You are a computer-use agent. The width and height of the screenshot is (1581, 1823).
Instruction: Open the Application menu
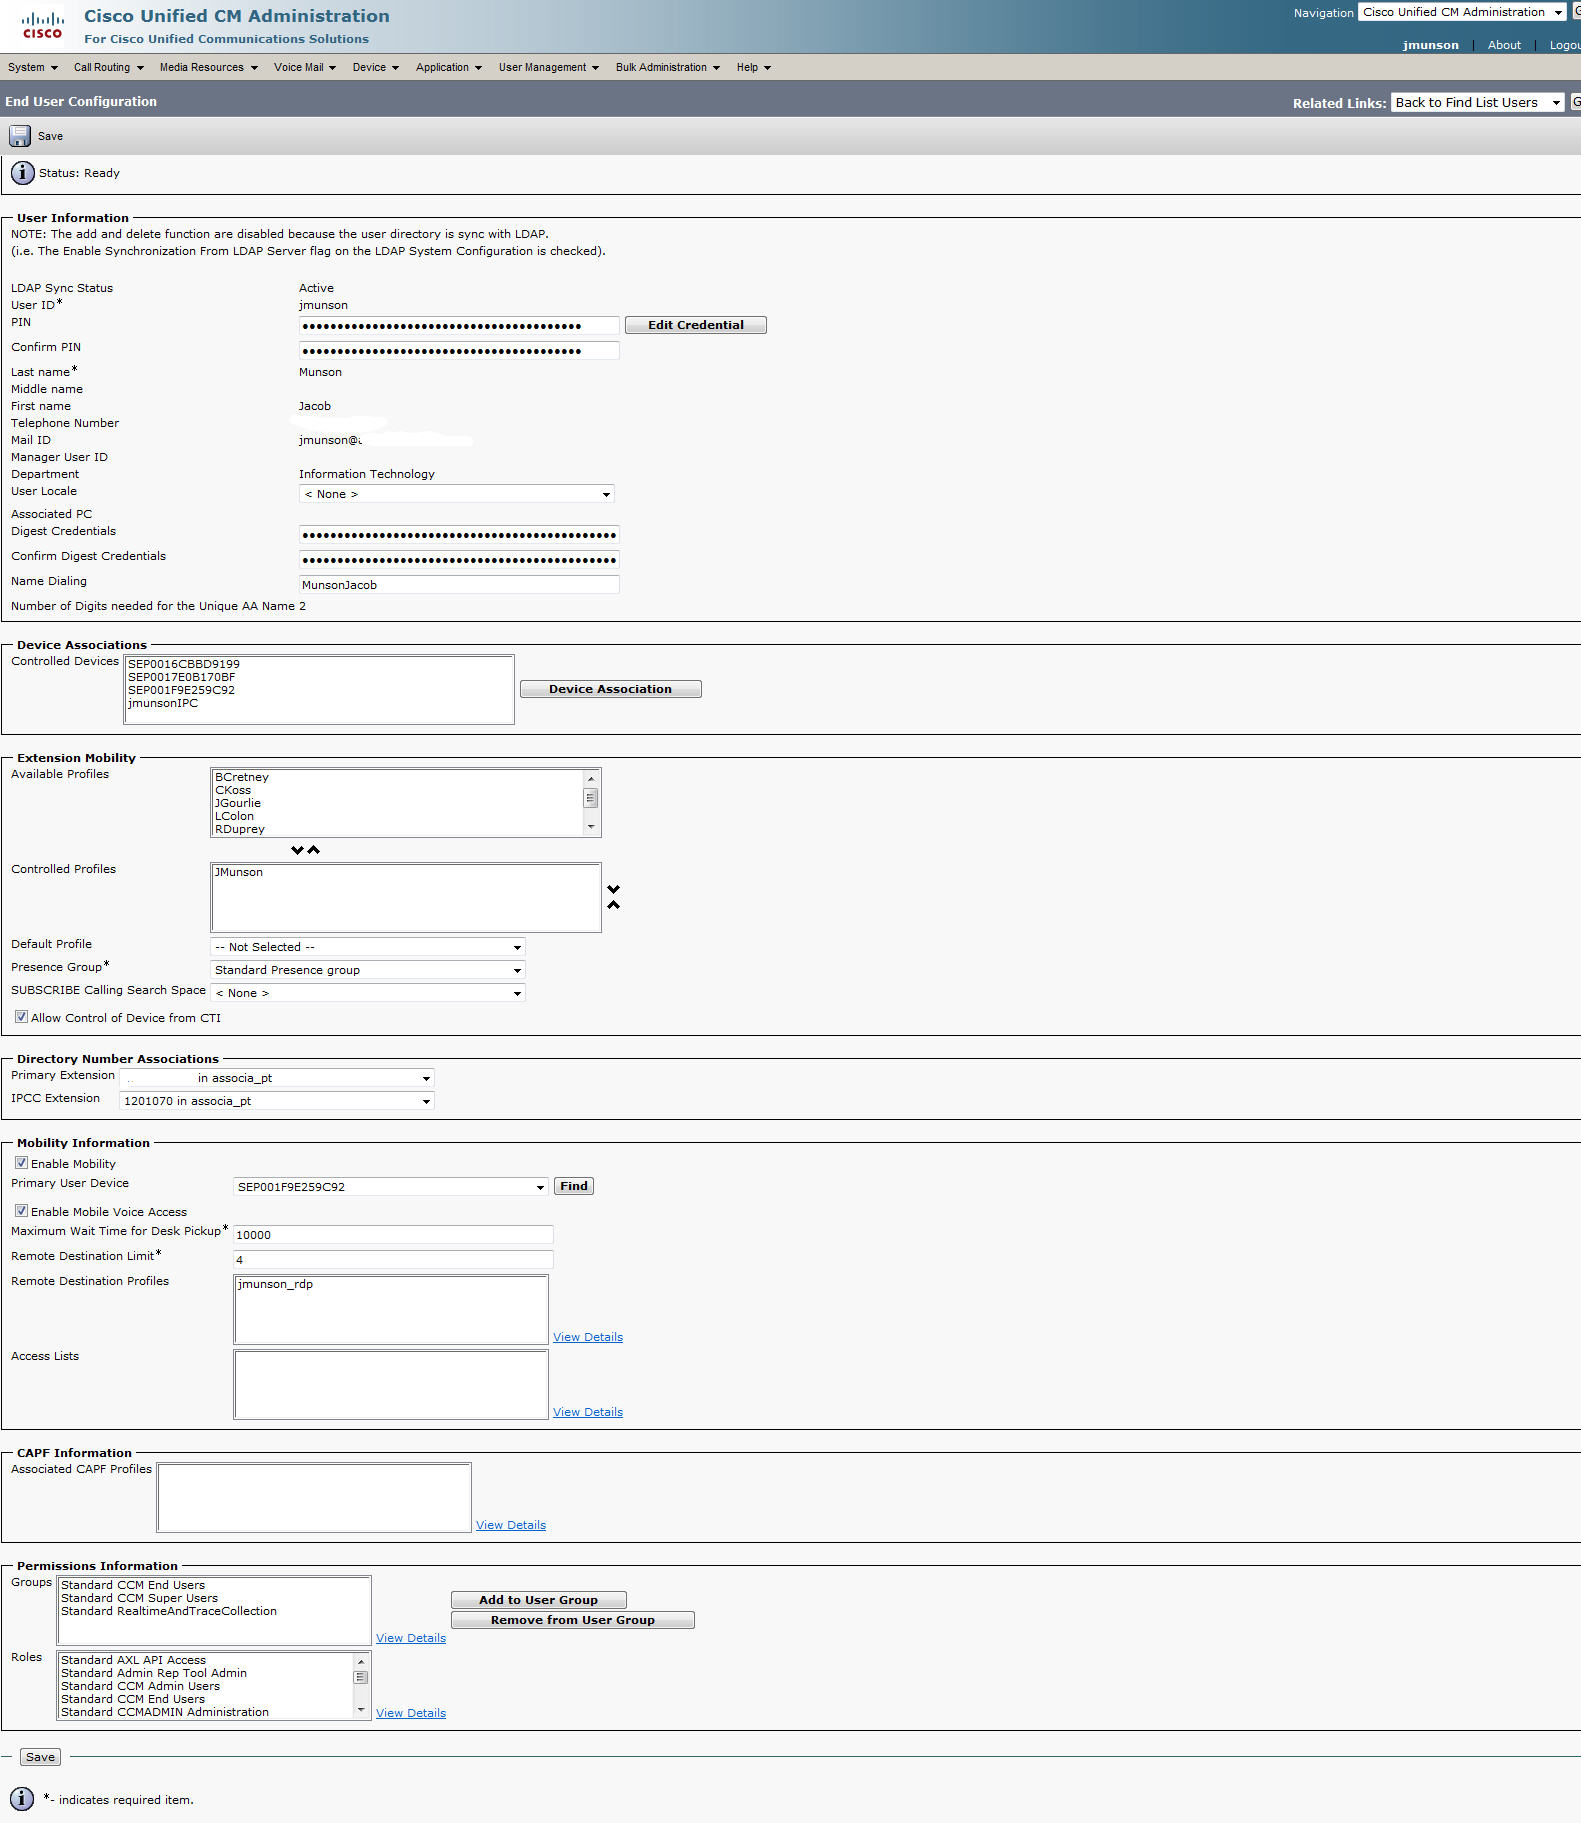tap(448, 67)
